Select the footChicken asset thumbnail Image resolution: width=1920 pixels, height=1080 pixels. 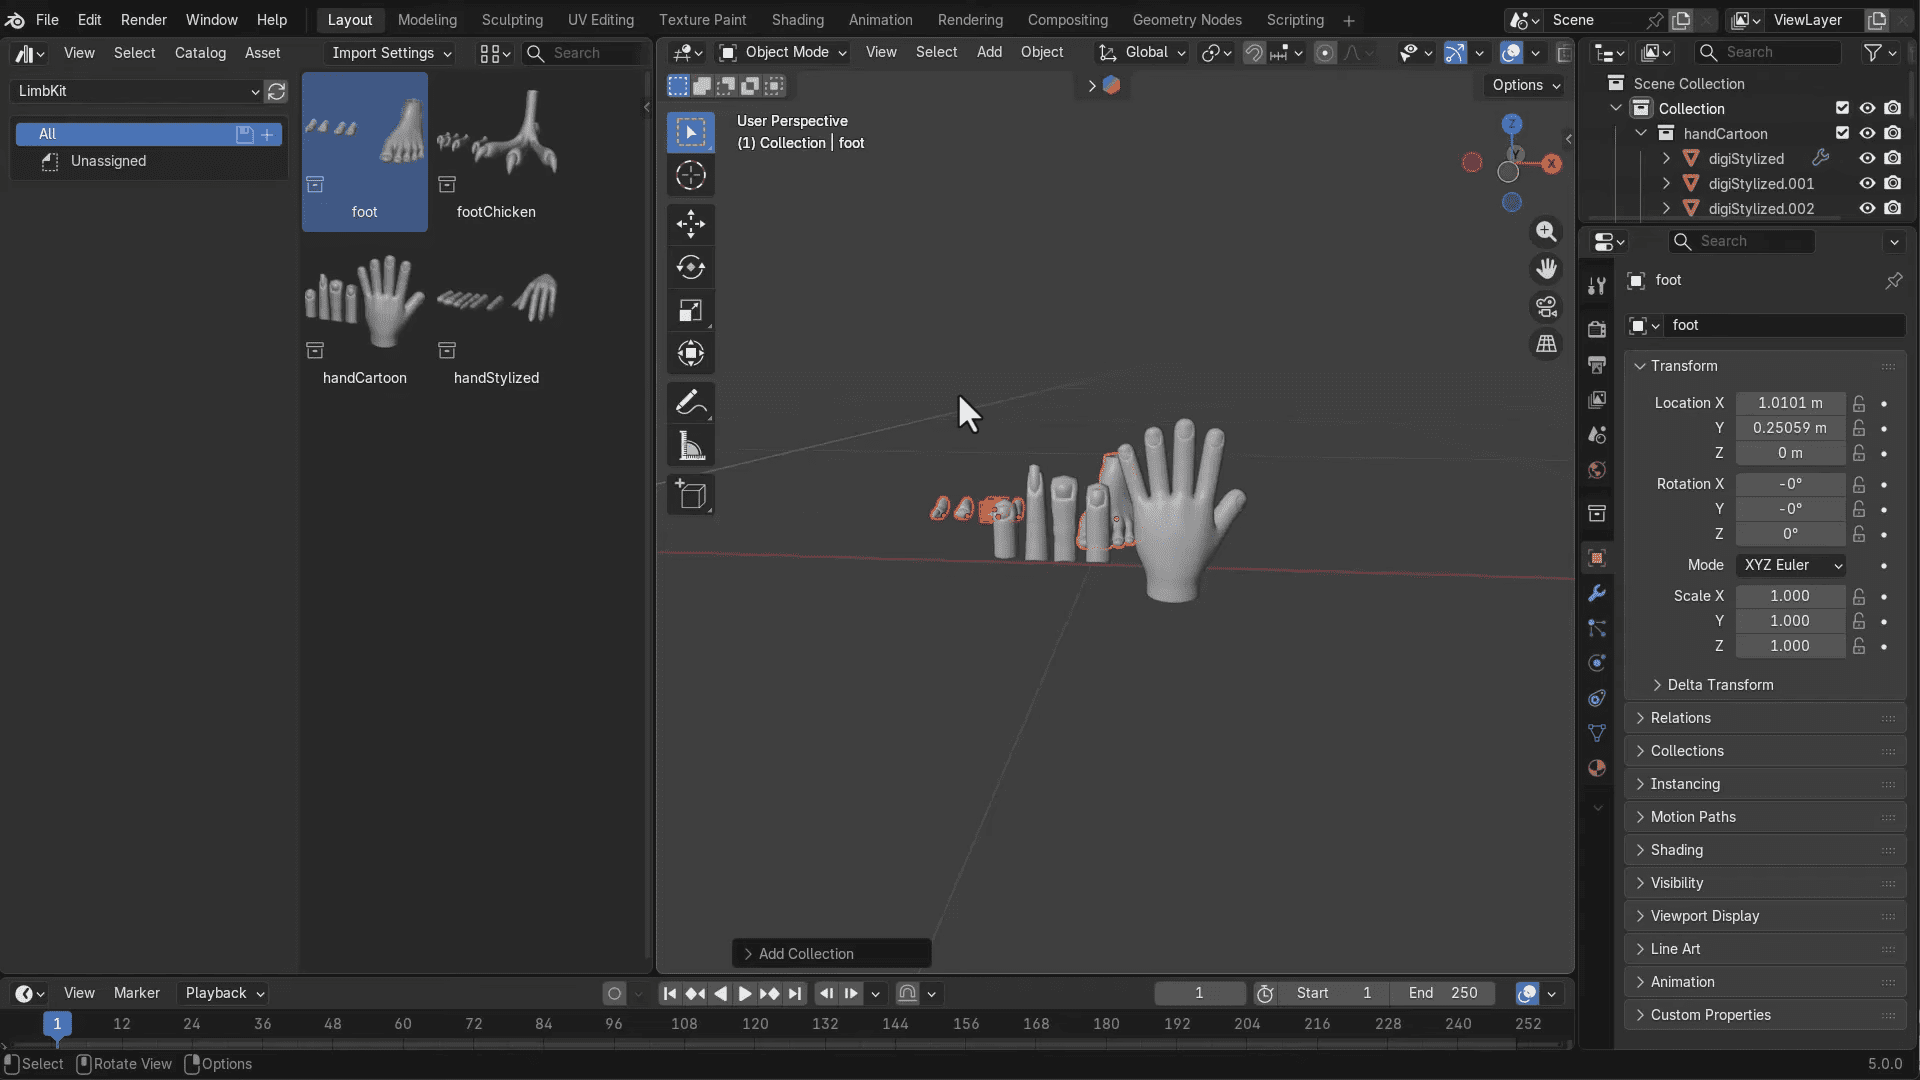[x=497, y=150]
